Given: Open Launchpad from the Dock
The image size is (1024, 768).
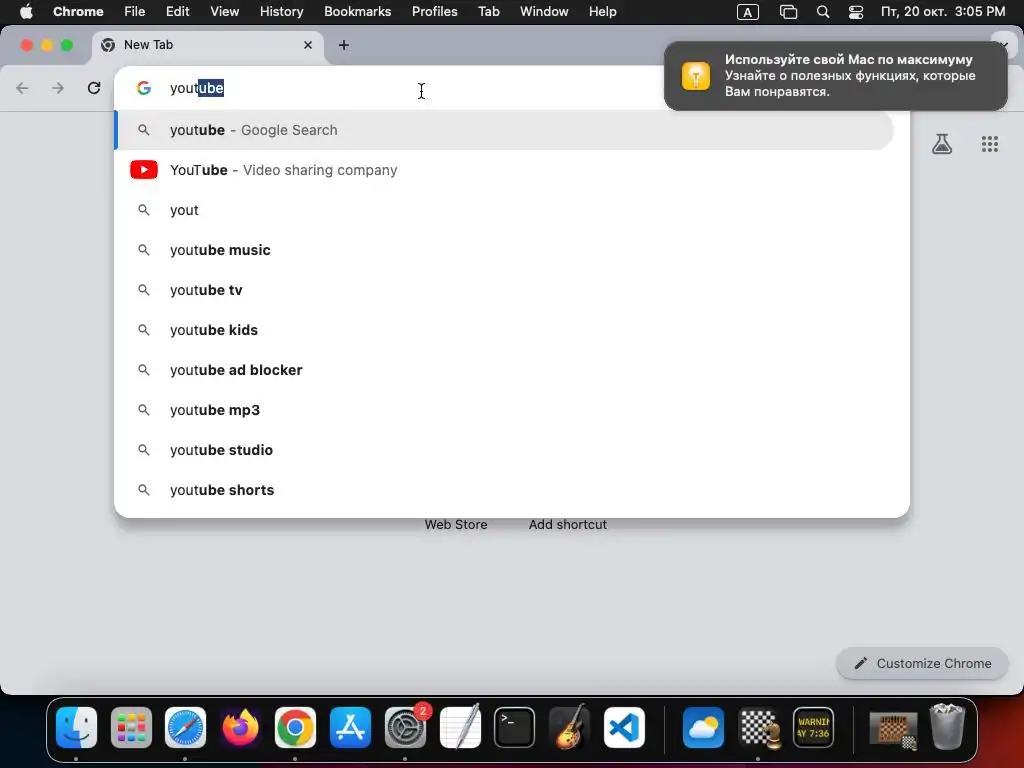Looking at the screenshot, I should 131,727.
